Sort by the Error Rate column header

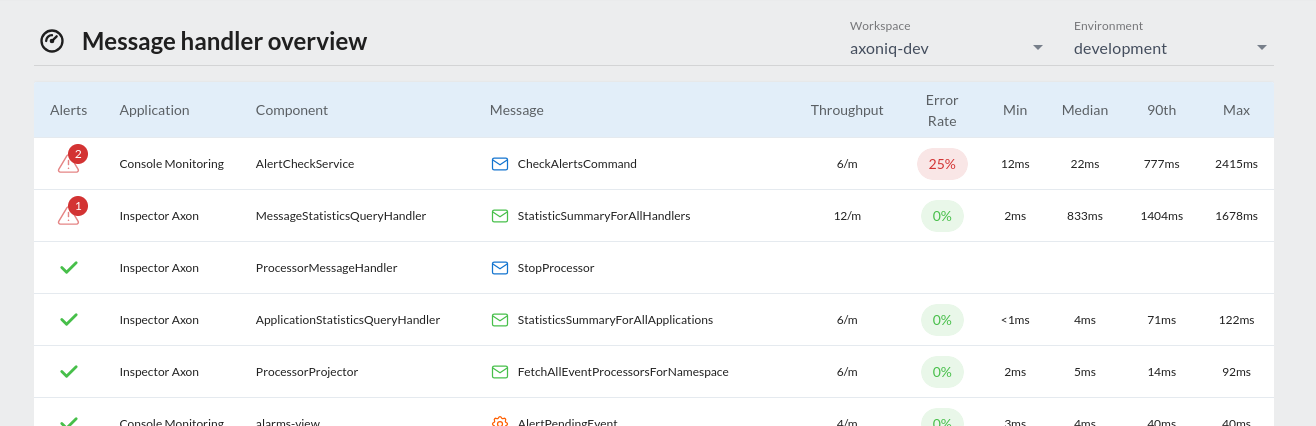tap(942, 110)
